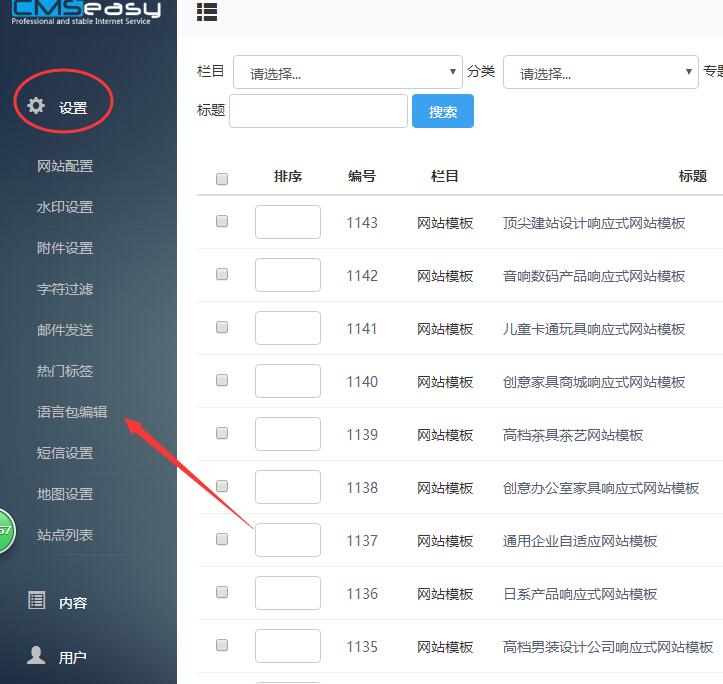Click the gear icon beside 设置

click(36, 106)
